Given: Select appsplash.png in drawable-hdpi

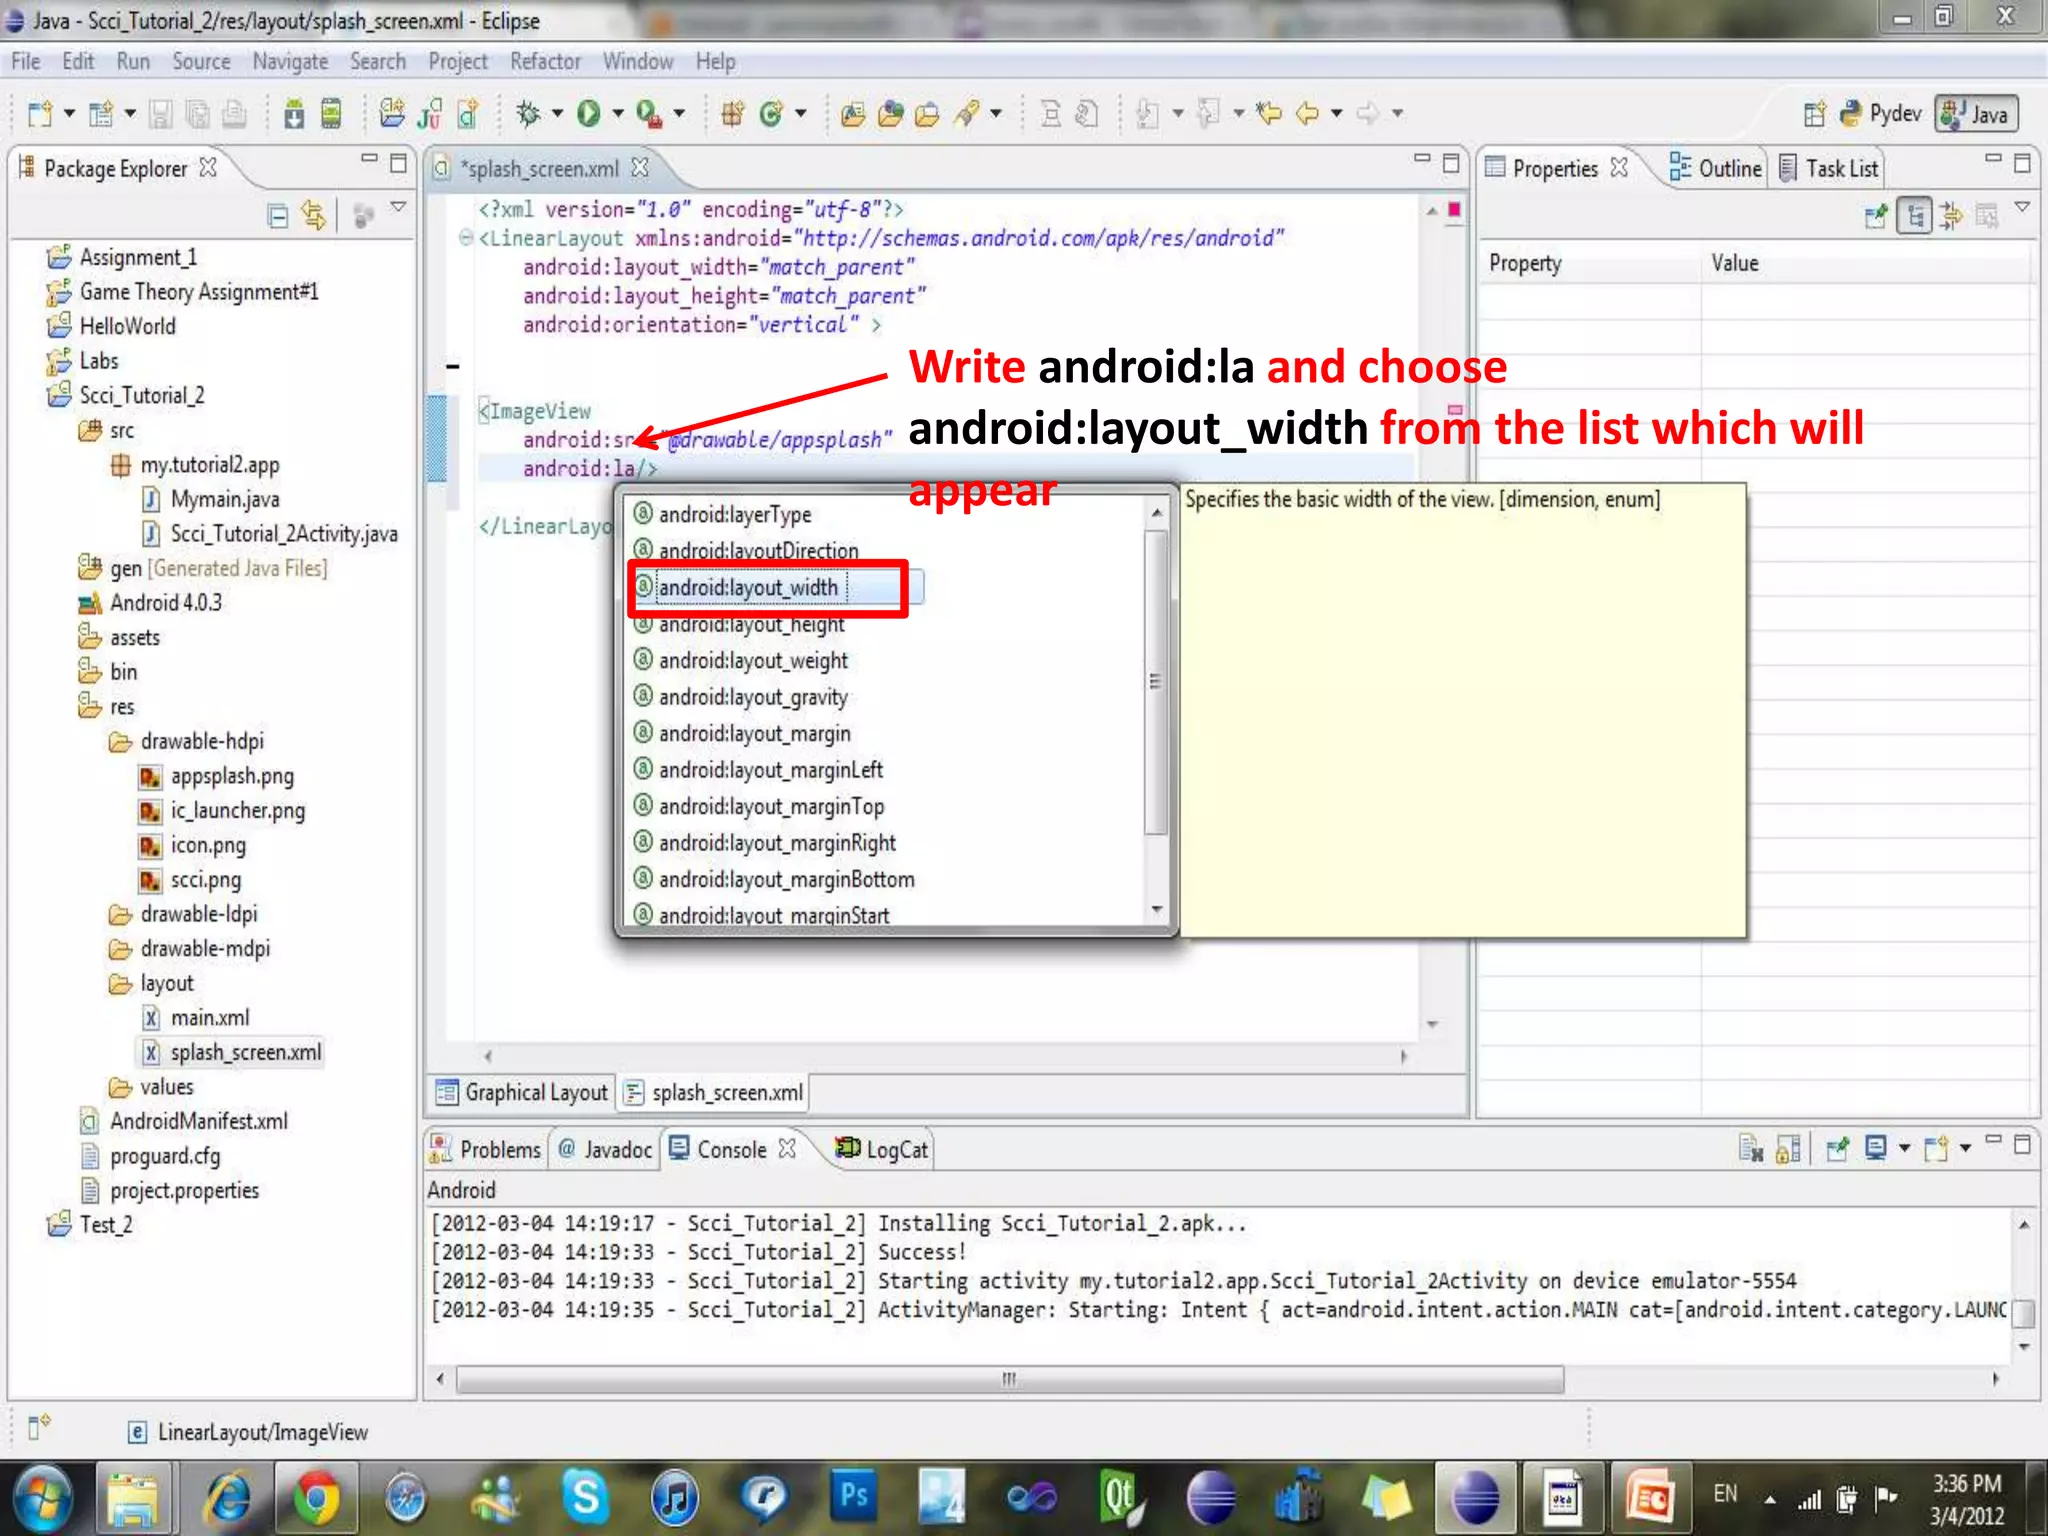Looking at the screenshot, I should 231,776.
